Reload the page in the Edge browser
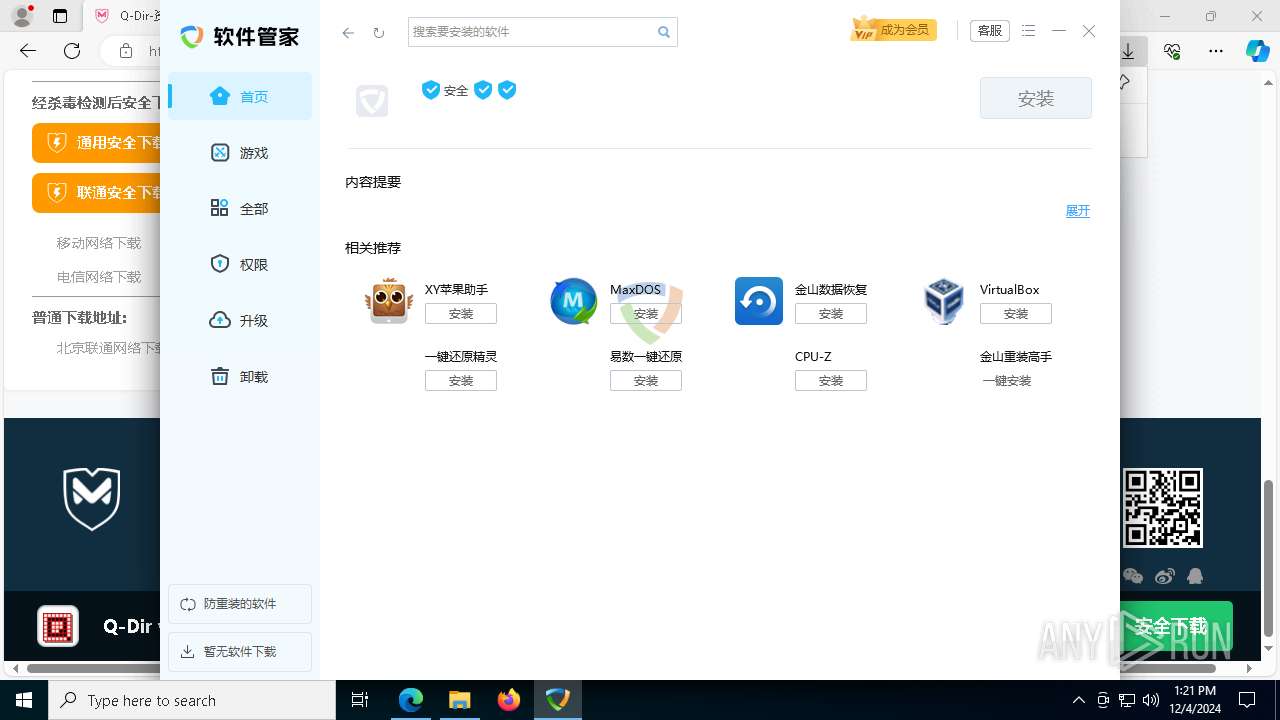Screen dimensions: 1280x720 (x=72, y=51)
